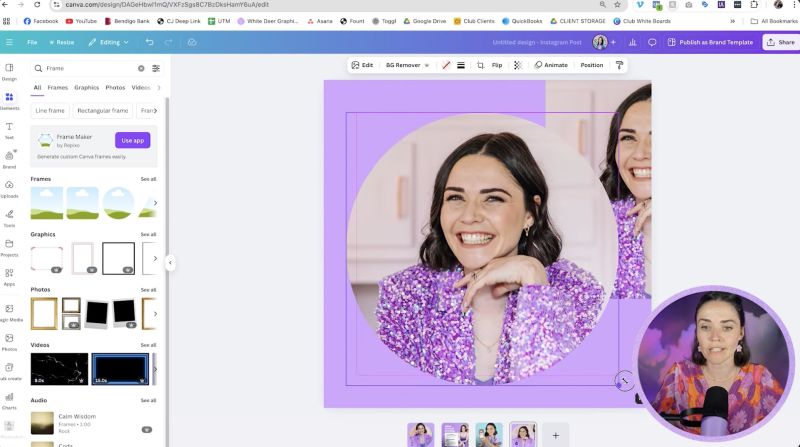Click the Share button
Image resolution: width=800 pixels, height=447 pixels.
coord(781,42)
